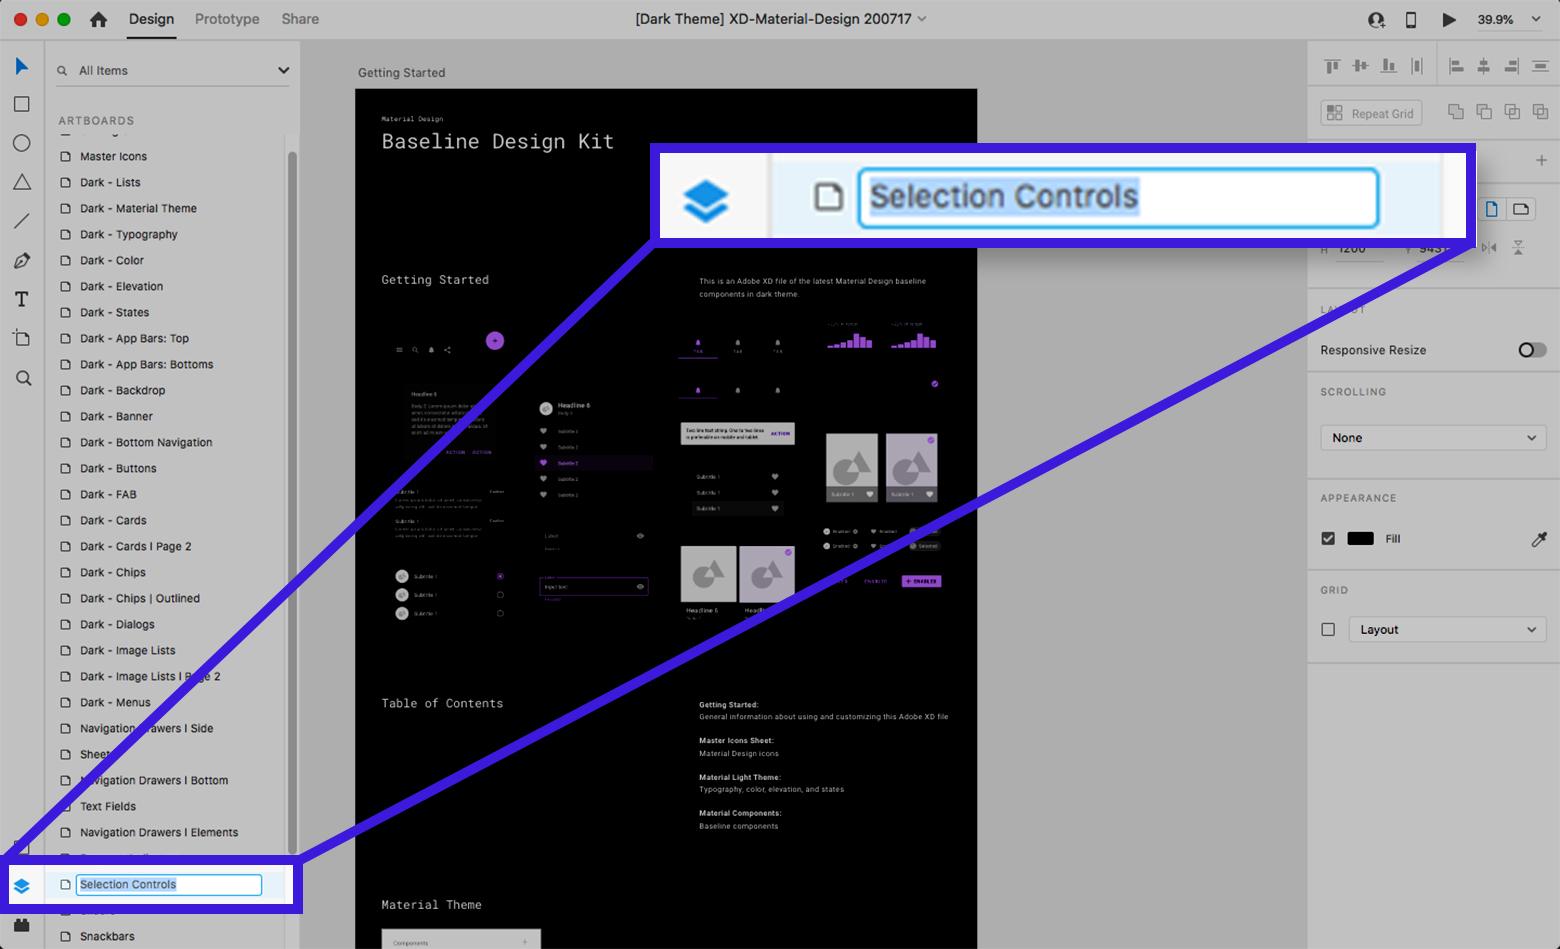Click the eyedropper next to Fill
The image size is (1560, 949).
(1539, 539)
